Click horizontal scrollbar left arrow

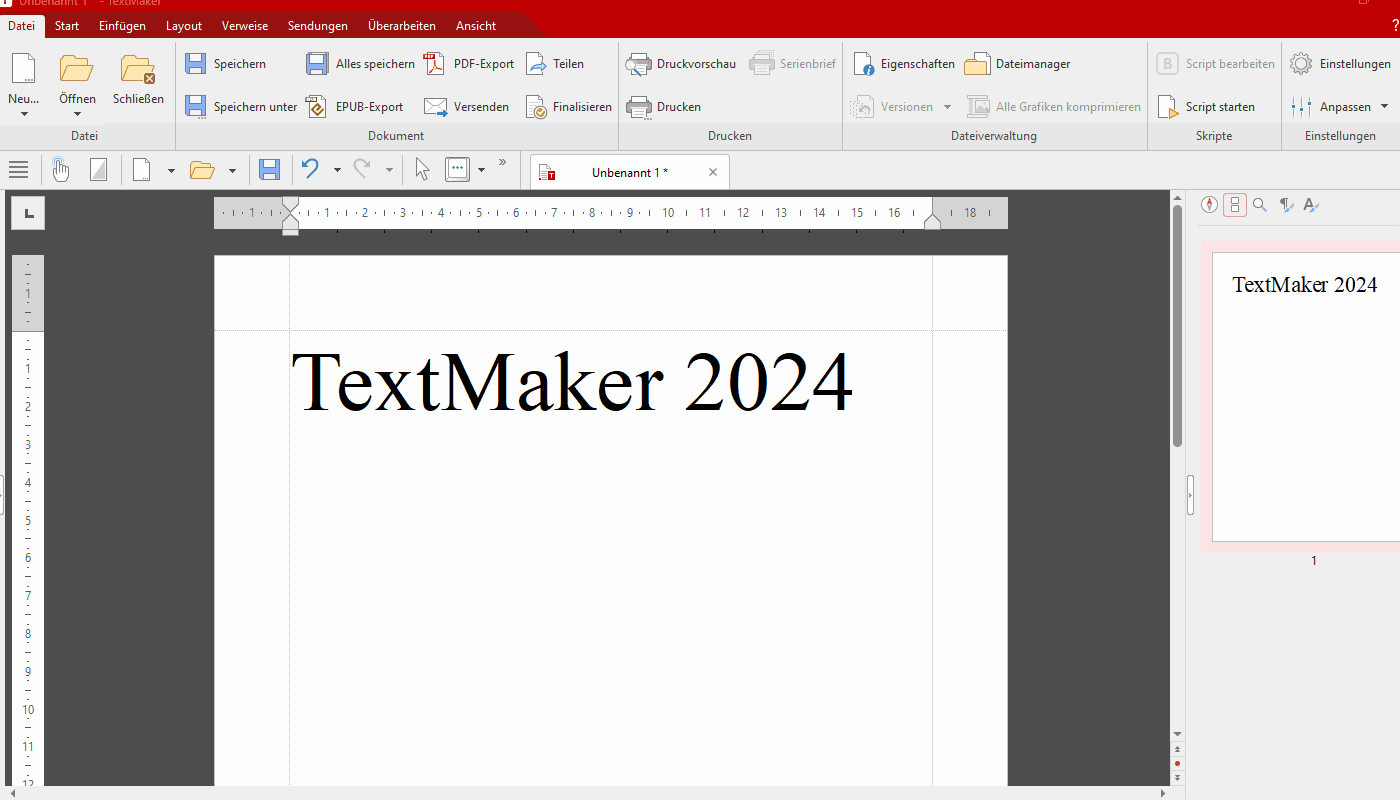click(x=12, y=793)
